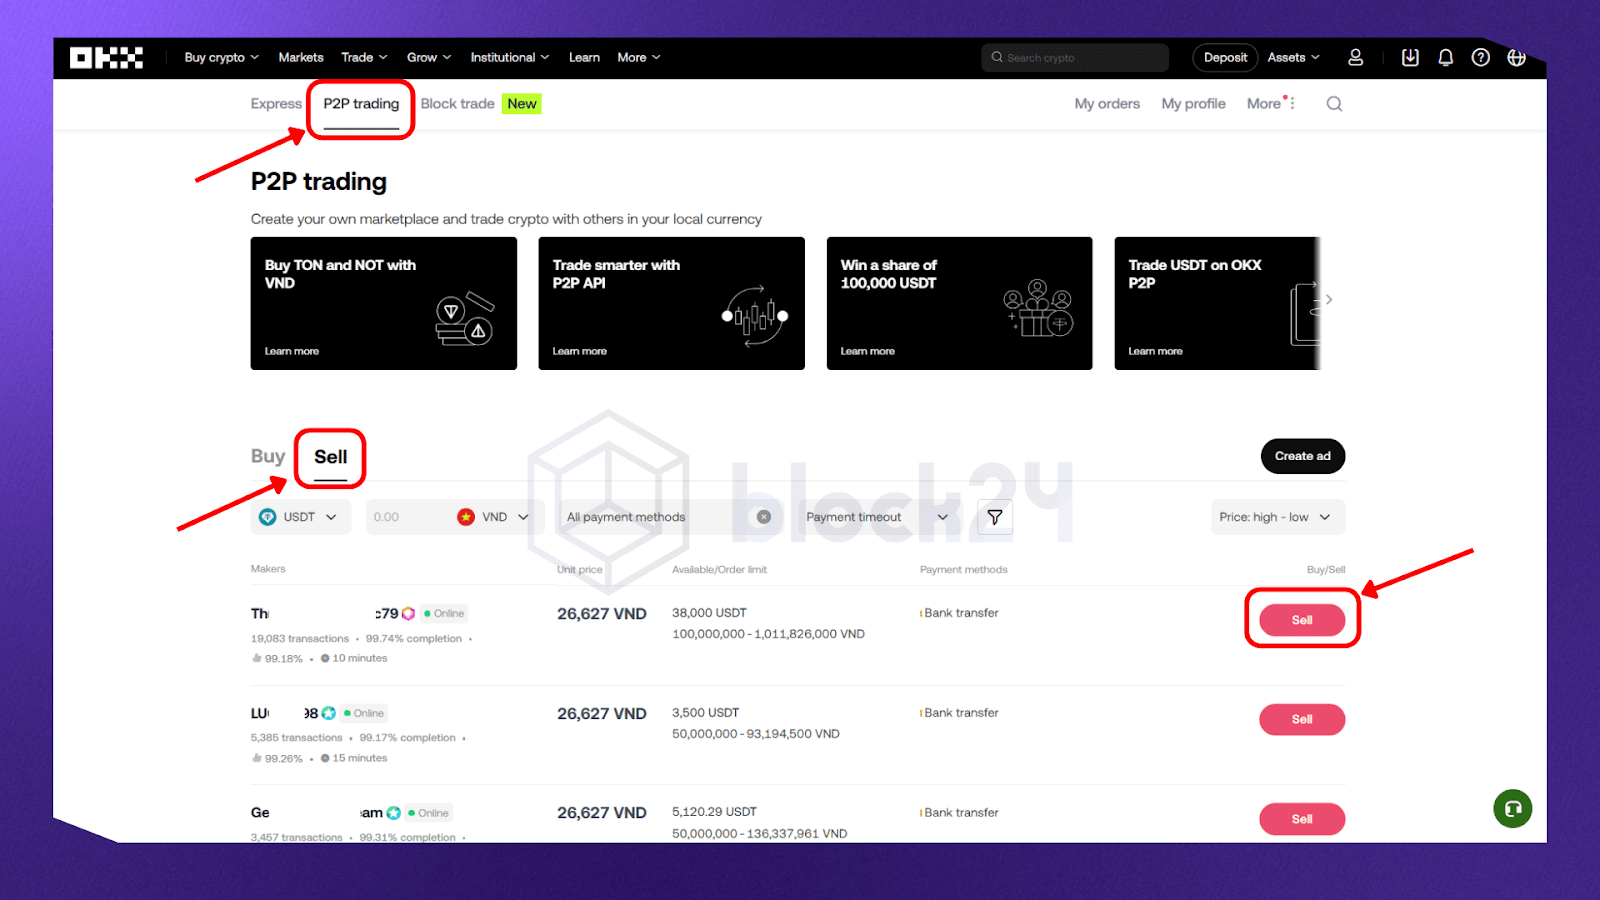Click the magnifier icon beside More
The width and height of the screenshot is (1600, 900).
(1334, 104)
